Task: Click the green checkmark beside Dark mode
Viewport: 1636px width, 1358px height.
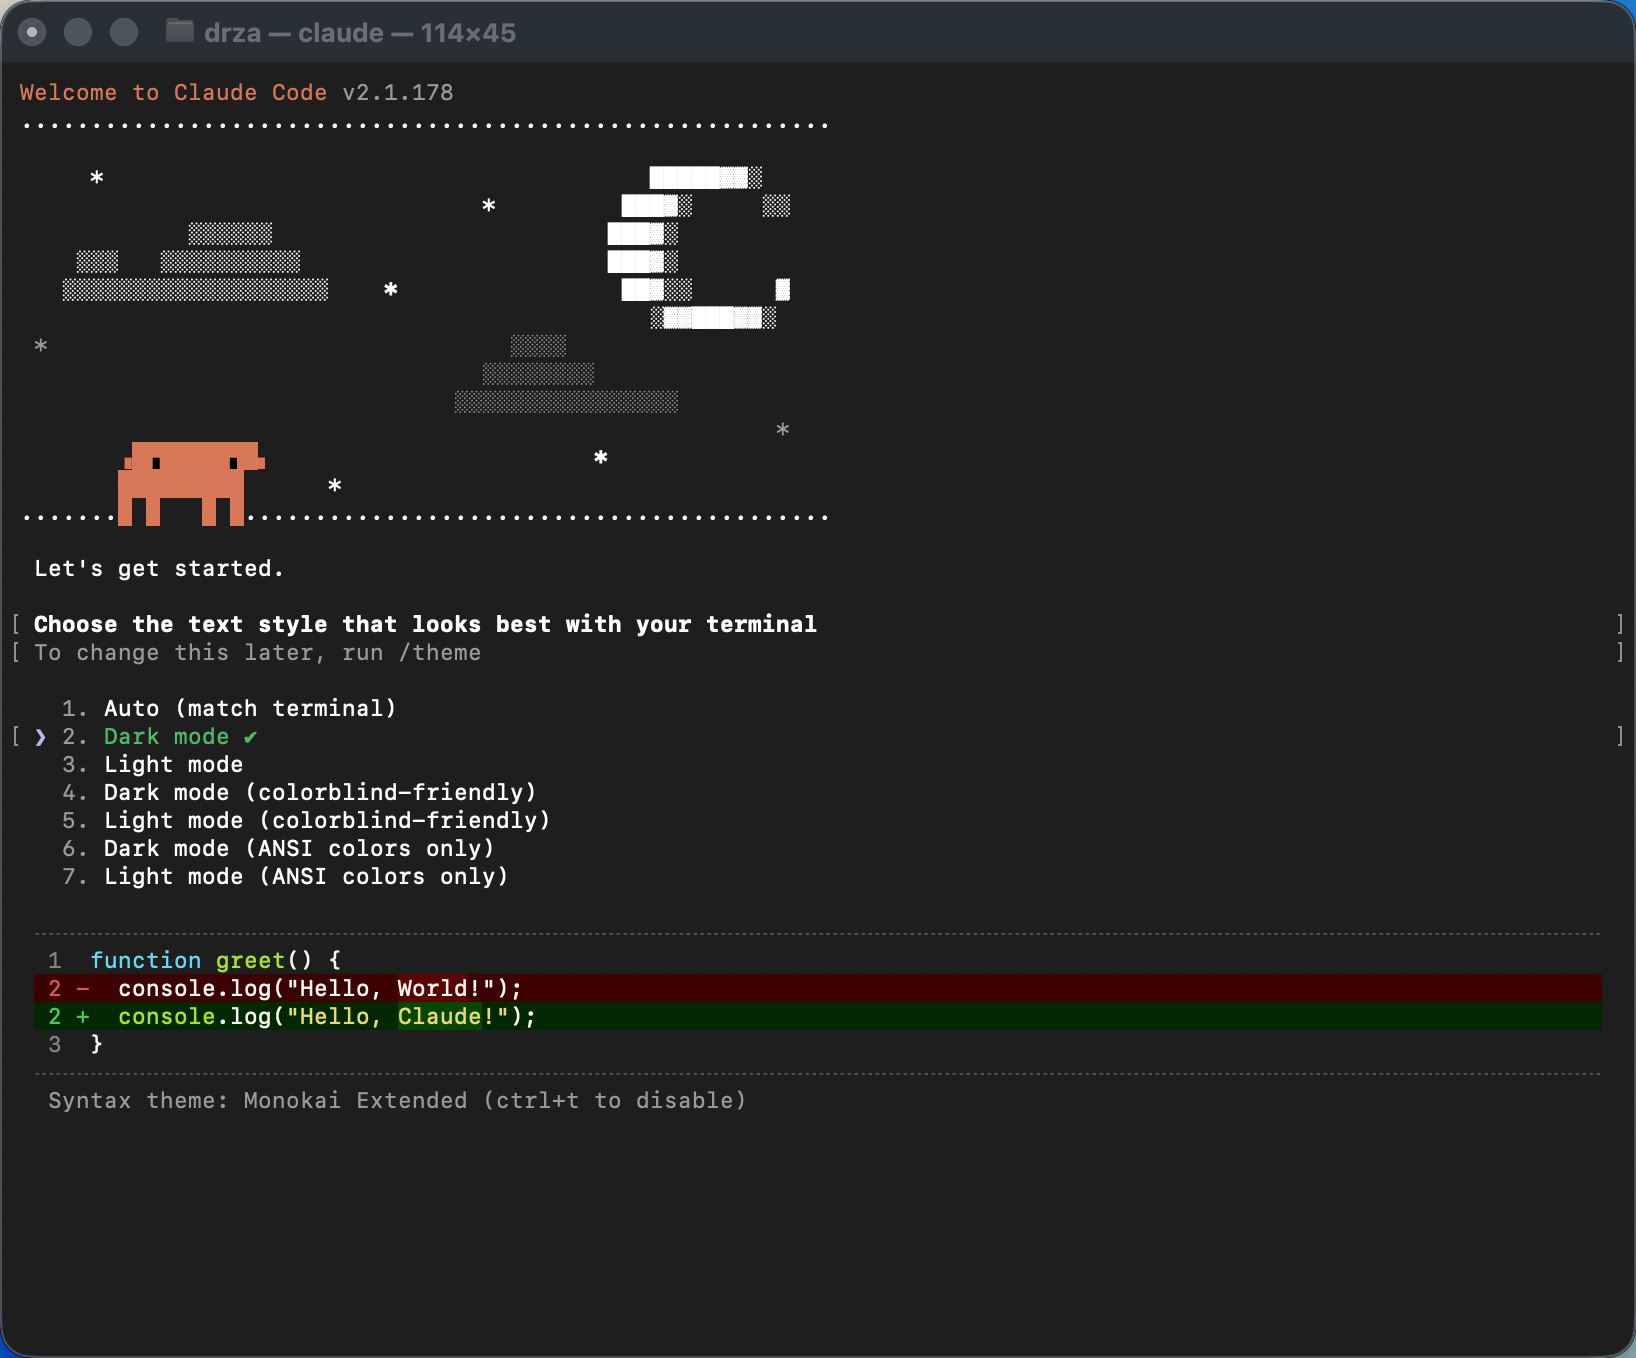Action: pos(250,737)
